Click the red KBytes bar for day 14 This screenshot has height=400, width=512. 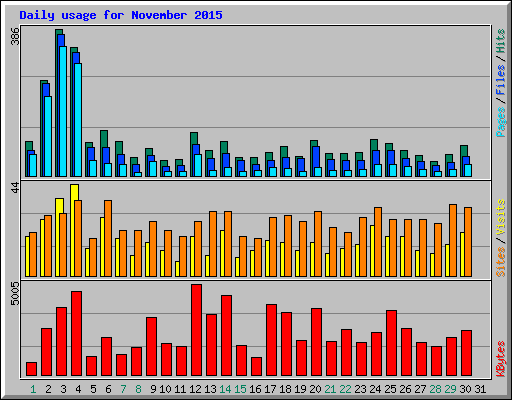[227, 336]
